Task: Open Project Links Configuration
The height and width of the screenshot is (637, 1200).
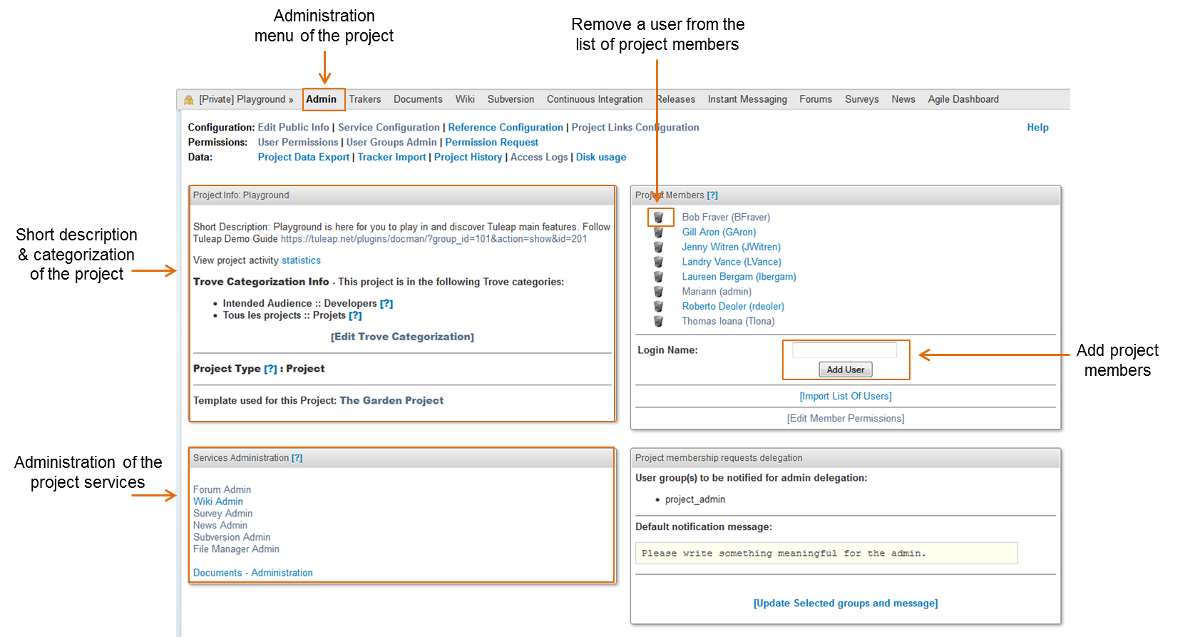Action: point(635,128)
